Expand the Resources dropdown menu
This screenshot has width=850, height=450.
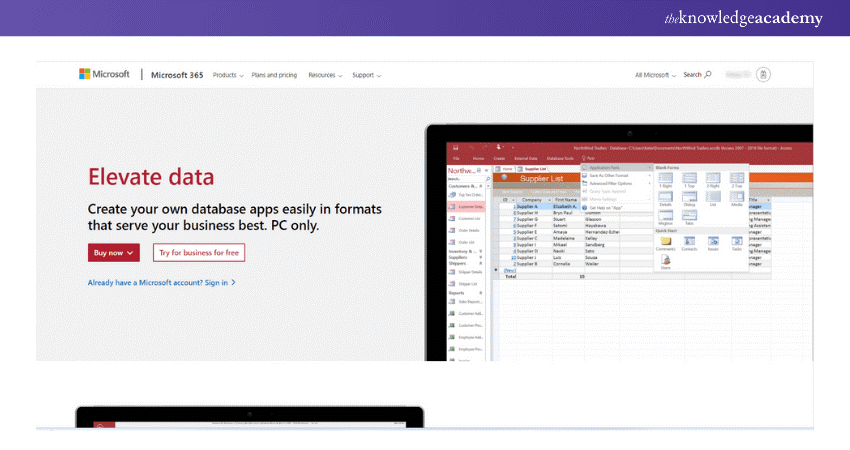[x=325, y=75]
